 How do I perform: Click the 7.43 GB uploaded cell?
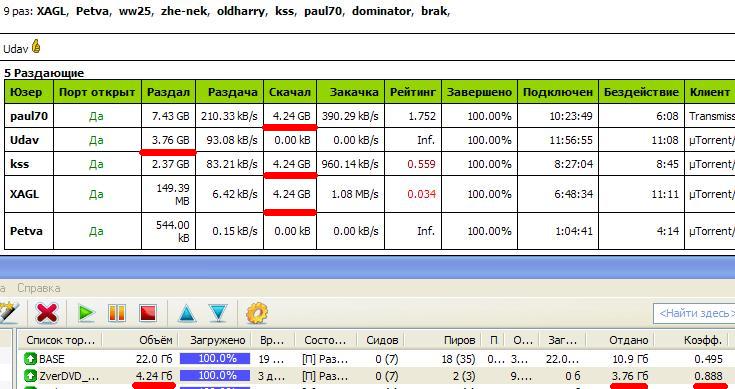(x=169, y=116)
